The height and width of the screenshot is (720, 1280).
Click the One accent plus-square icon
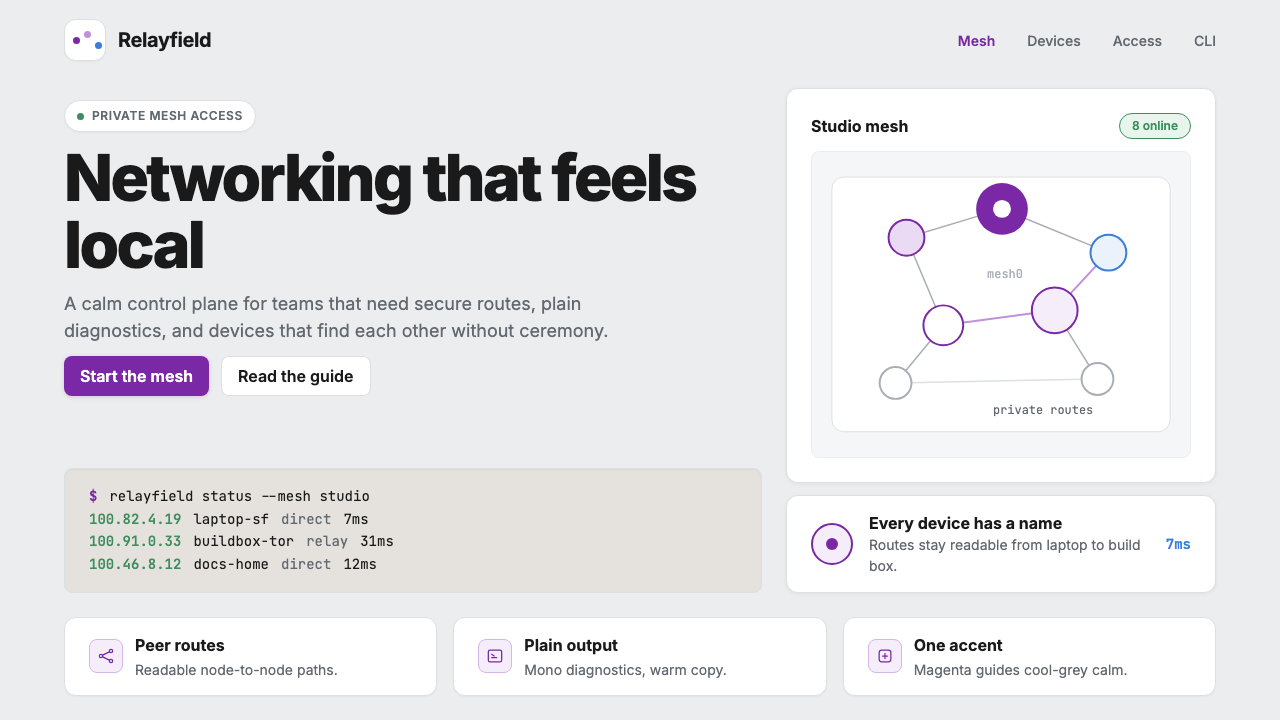[x=885, y=656]
